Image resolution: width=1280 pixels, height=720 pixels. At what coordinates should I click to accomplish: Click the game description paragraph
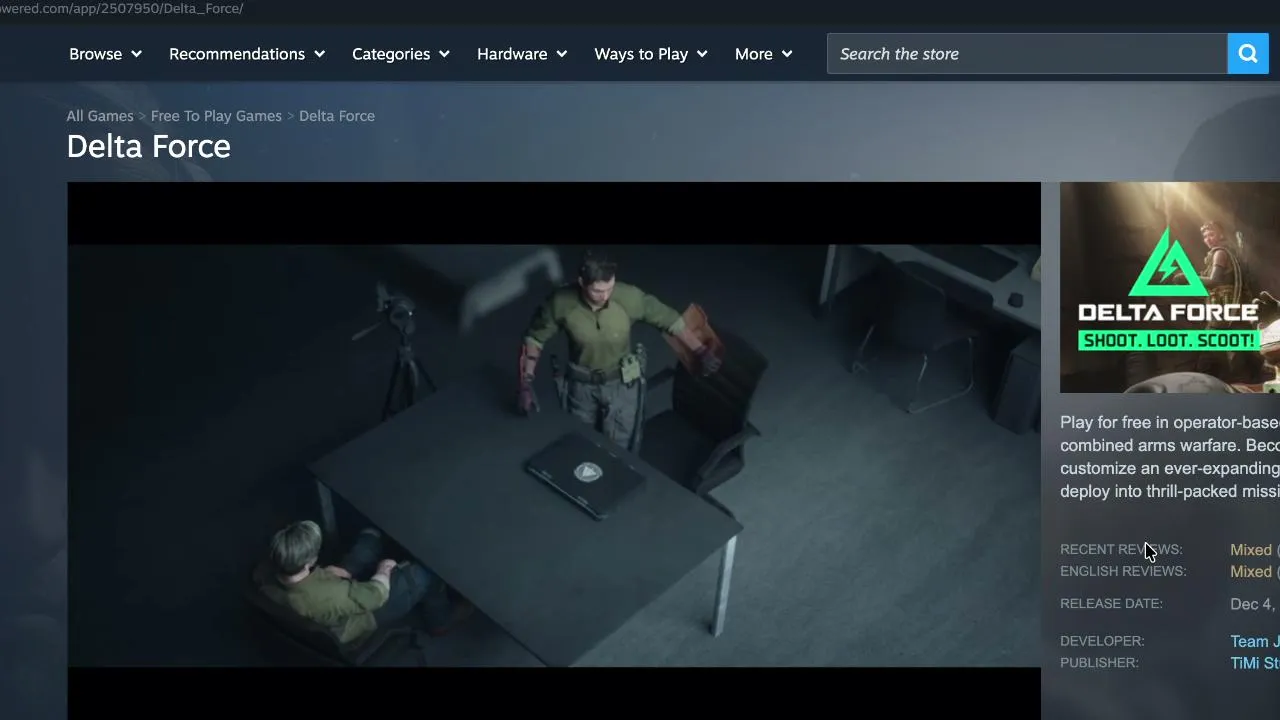[1170, 457]
